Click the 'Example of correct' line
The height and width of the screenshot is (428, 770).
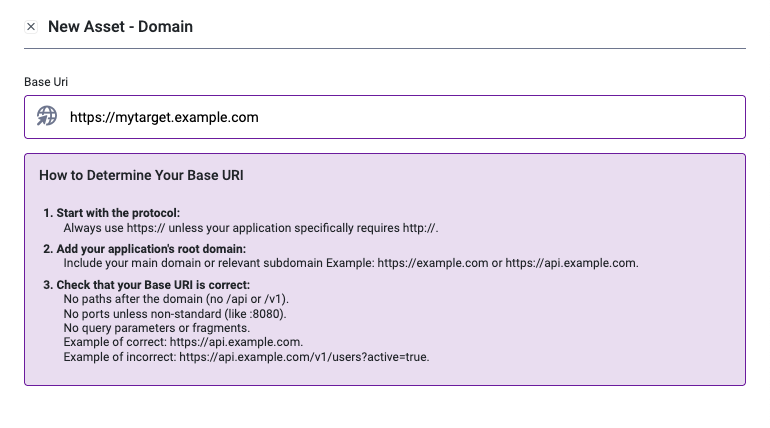point(183,342)
